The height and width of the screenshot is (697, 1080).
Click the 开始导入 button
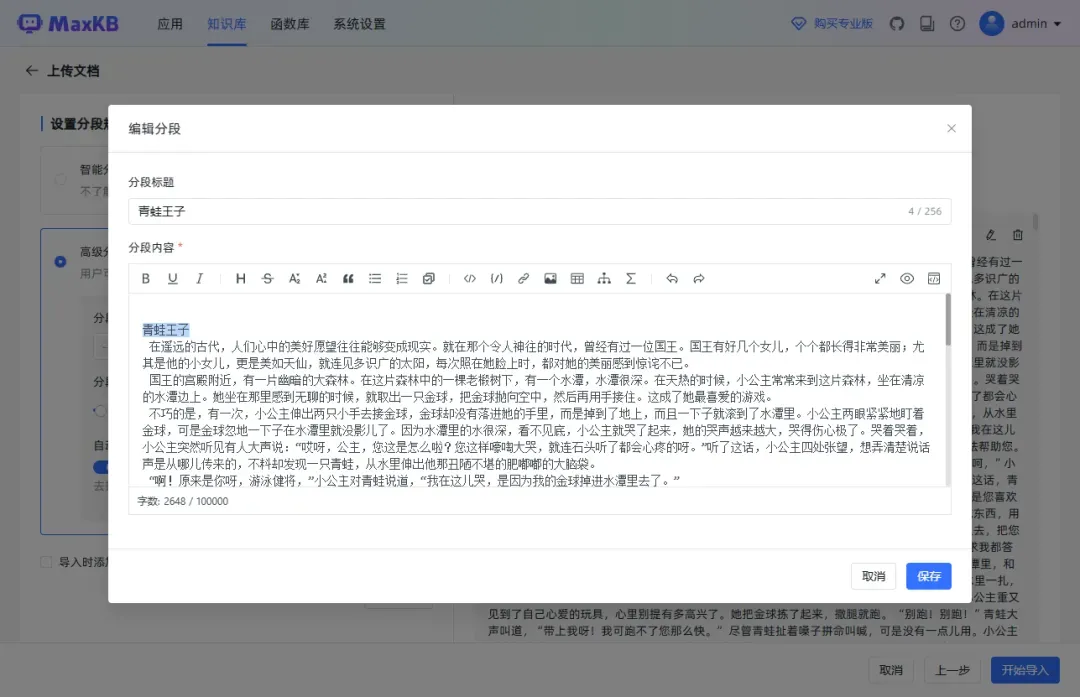(1025, 670)
